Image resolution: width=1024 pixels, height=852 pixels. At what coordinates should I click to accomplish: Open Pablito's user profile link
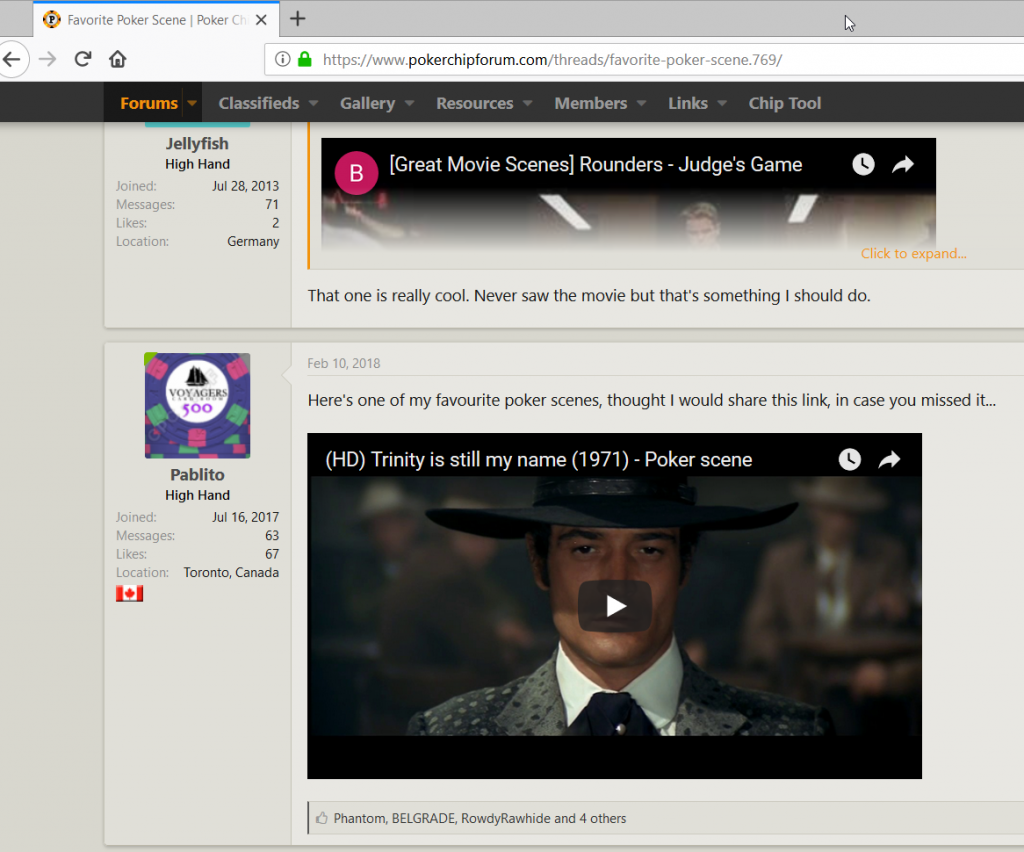pyautogui.click(x=197, y=475)
